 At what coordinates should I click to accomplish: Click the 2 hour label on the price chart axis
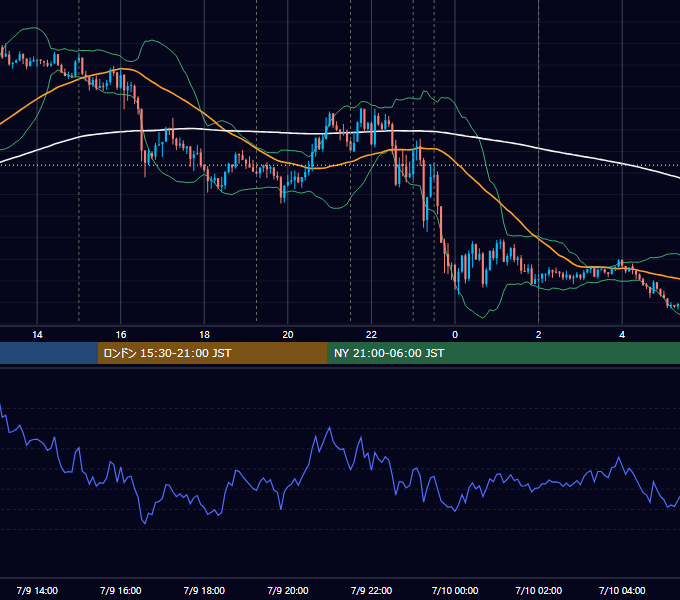[x=539, y=335]
